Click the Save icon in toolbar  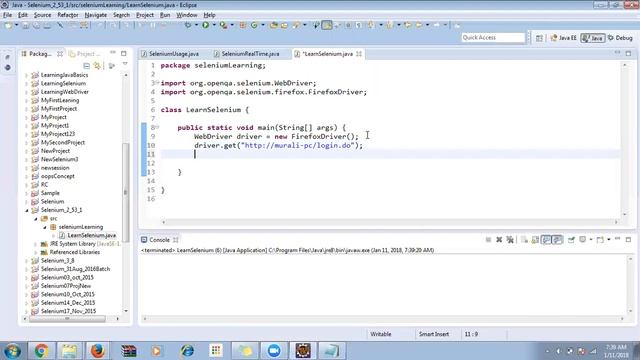pos(26,25)
